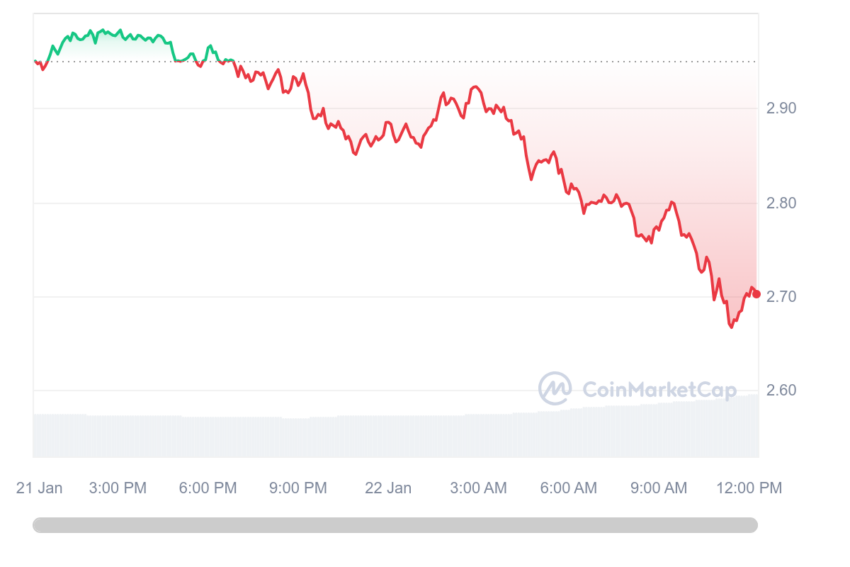Select the 9:00 AM time label
Screen dimensions: 850x567
coord(659,488)
